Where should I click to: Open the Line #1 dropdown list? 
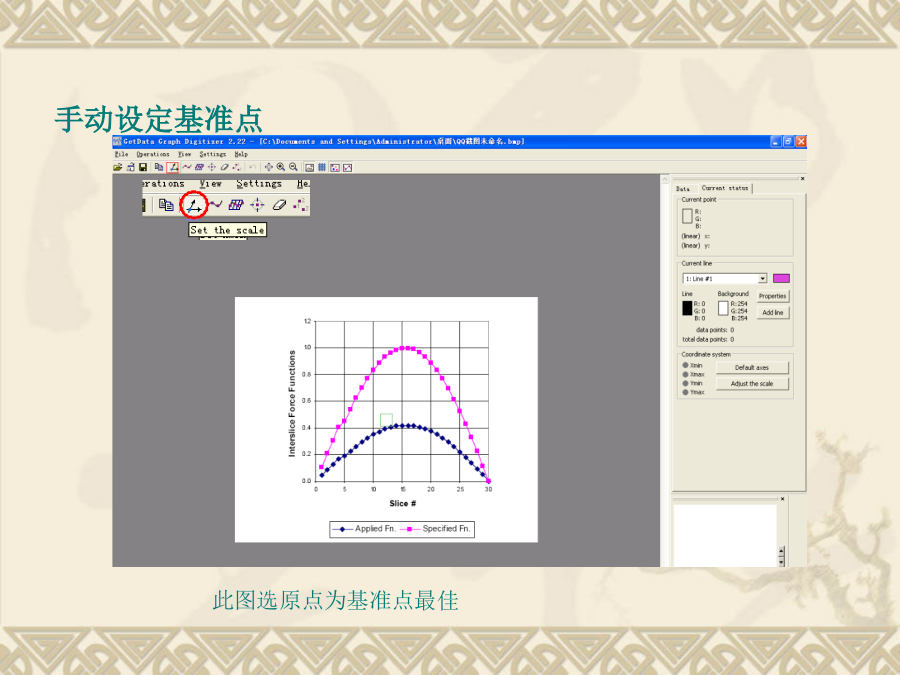tap(762, 278)
